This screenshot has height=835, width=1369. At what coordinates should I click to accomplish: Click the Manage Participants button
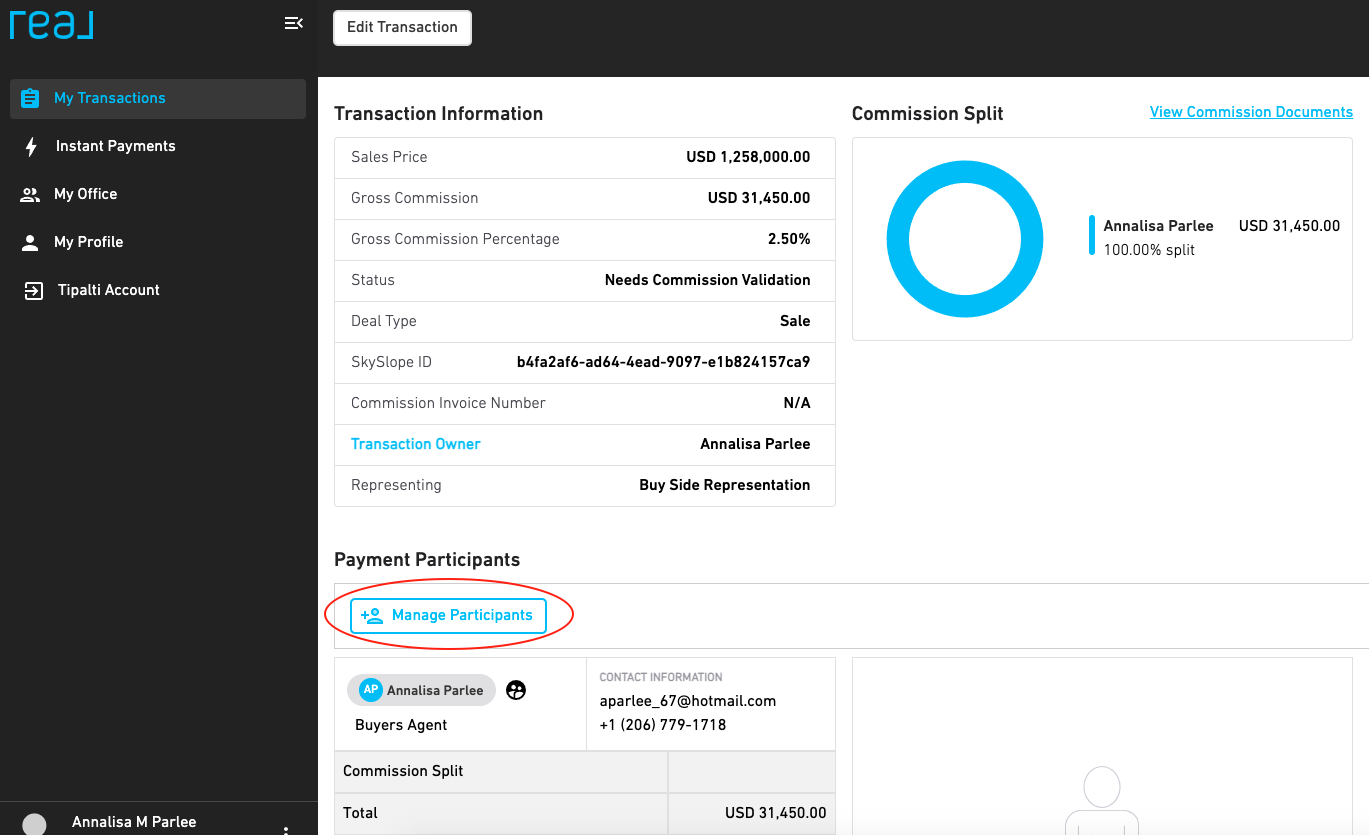[448, 615]
